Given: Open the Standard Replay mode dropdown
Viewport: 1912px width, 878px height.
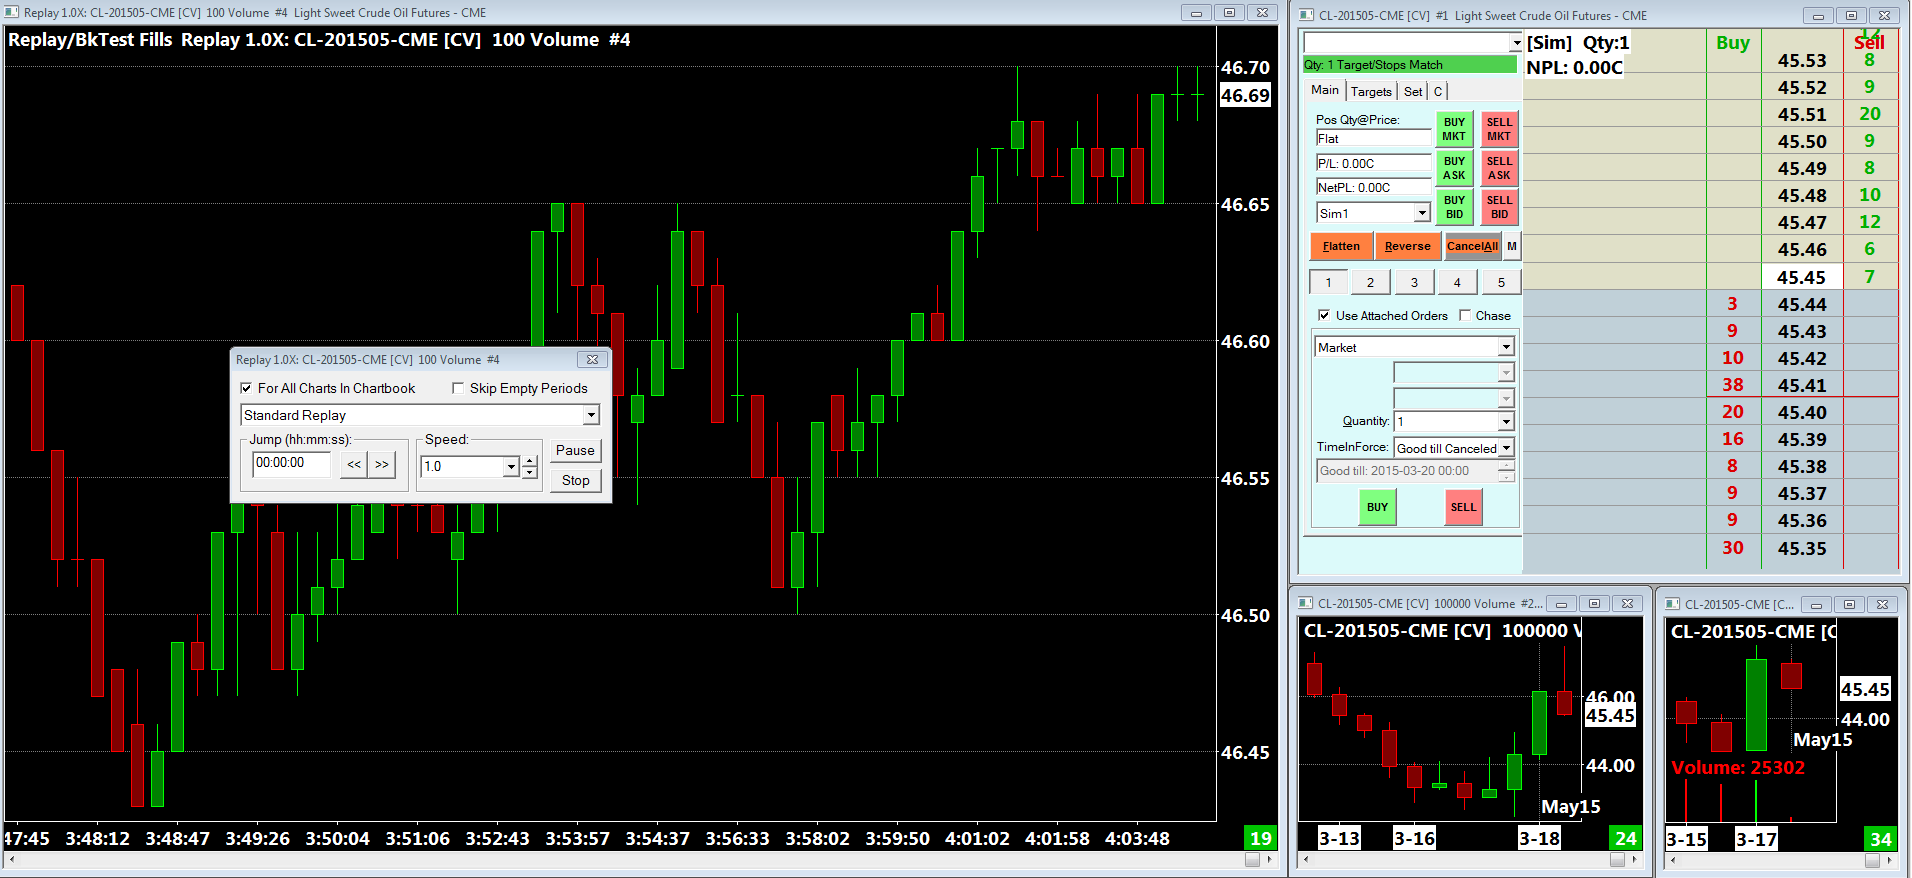Looking at the screenshot, I should coord(591,415).
